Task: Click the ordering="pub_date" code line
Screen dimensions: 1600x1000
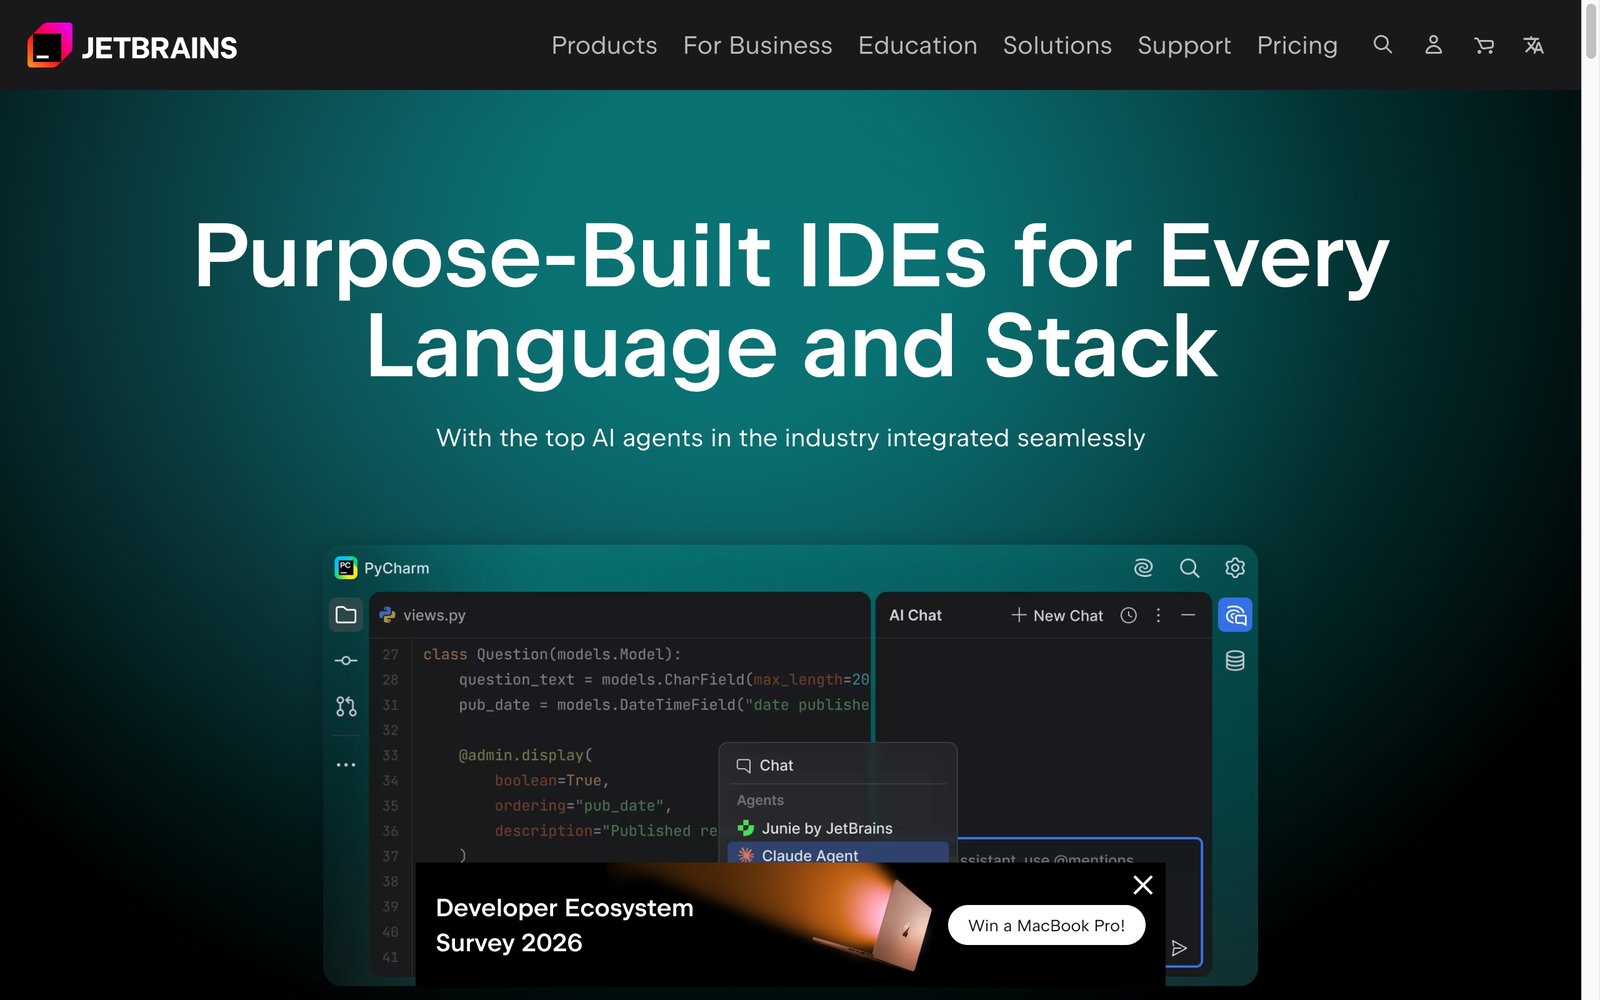Action: (x=583, y=805)
